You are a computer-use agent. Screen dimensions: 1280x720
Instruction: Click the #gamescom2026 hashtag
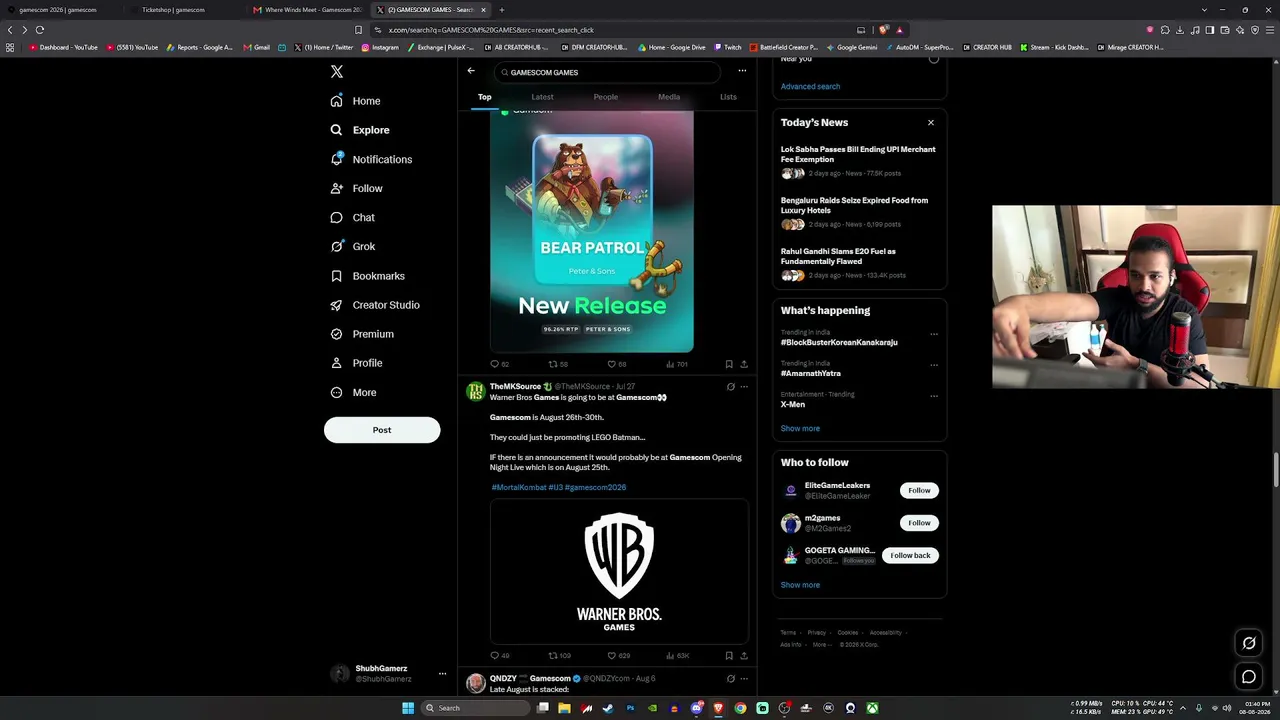click(x=595, y=488)
